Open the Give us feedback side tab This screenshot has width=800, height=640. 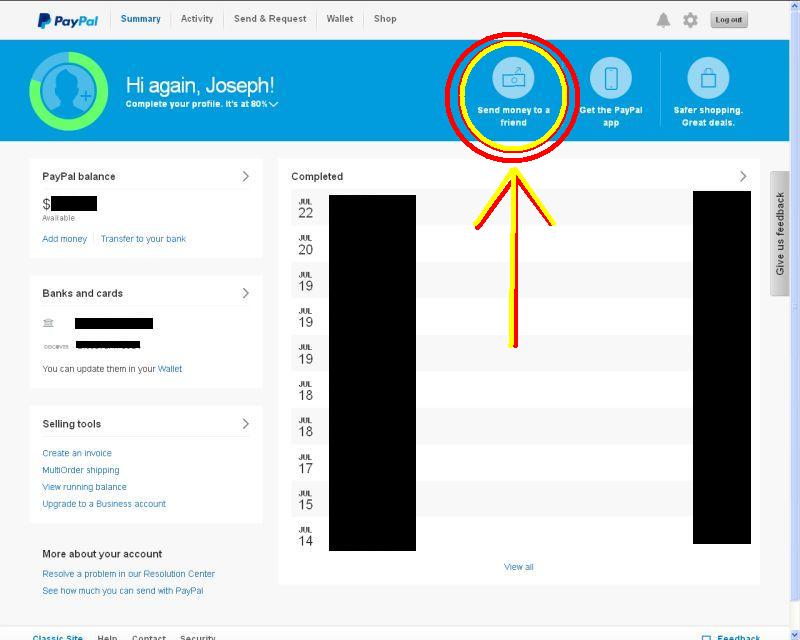click(780, 233)
